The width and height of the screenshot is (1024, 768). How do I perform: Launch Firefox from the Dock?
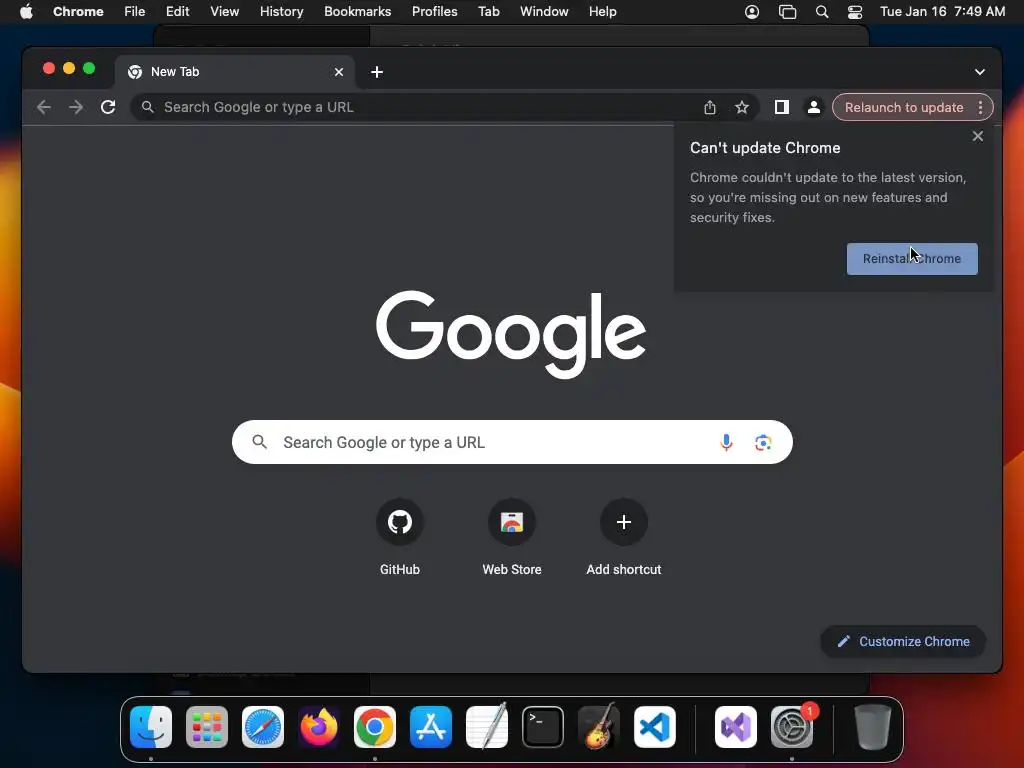tap(319, 727)
